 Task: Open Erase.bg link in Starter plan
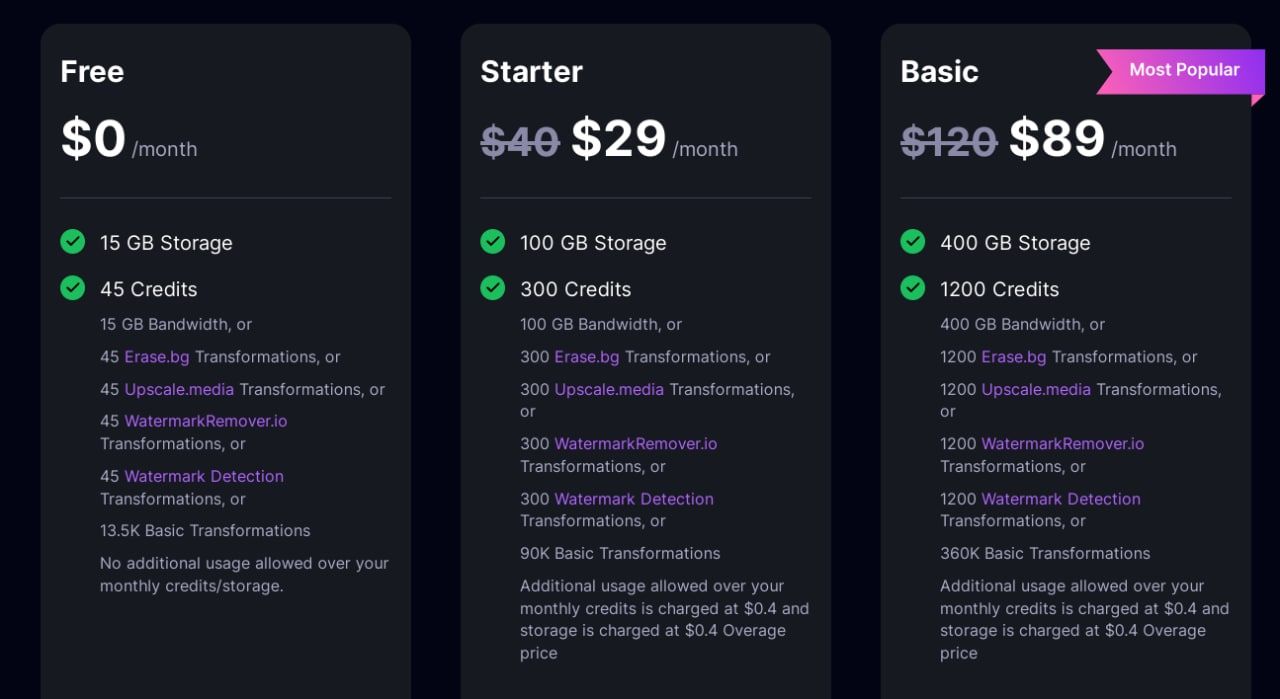point(587,357)
